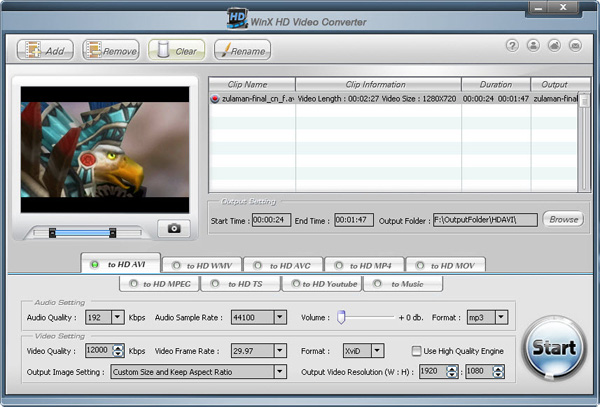Click the Output Folder path field
The height and width of the screenshot is (407, 600).
(x=485, y=220)
